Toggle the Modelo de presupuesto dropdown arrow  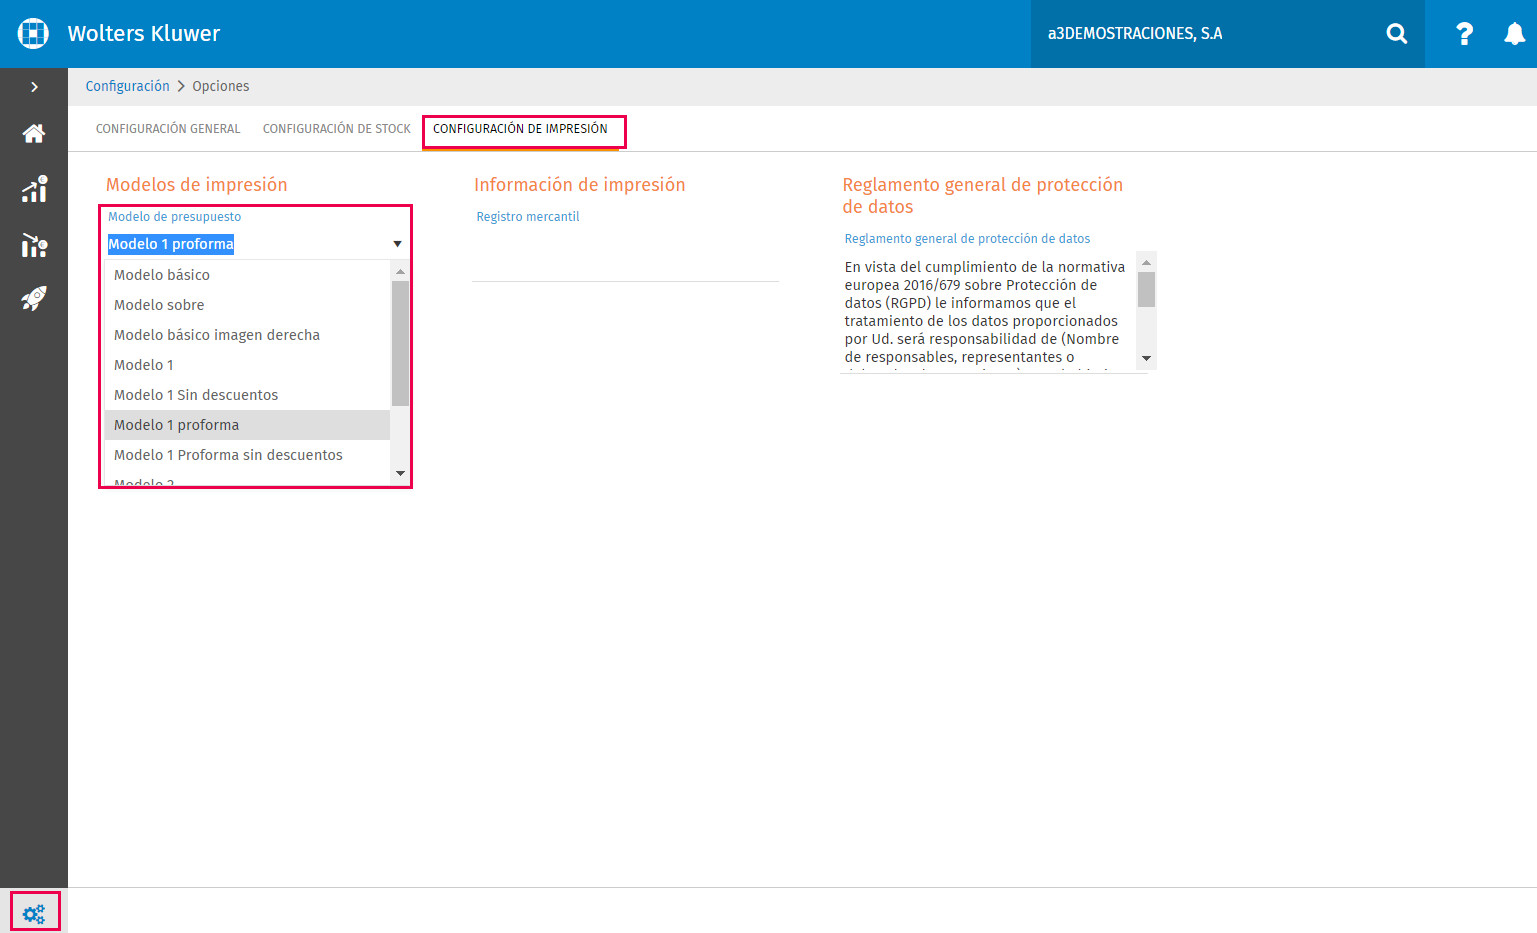click(x=397, y=244)
